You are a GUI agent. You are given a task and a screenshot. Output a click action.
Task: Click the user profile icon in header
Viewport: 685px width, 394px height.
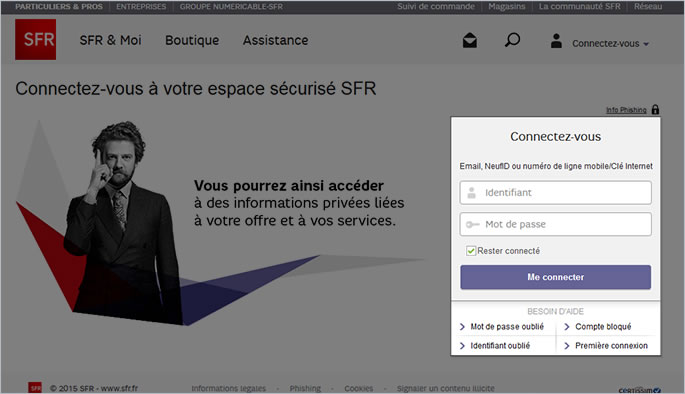(556, 41)
